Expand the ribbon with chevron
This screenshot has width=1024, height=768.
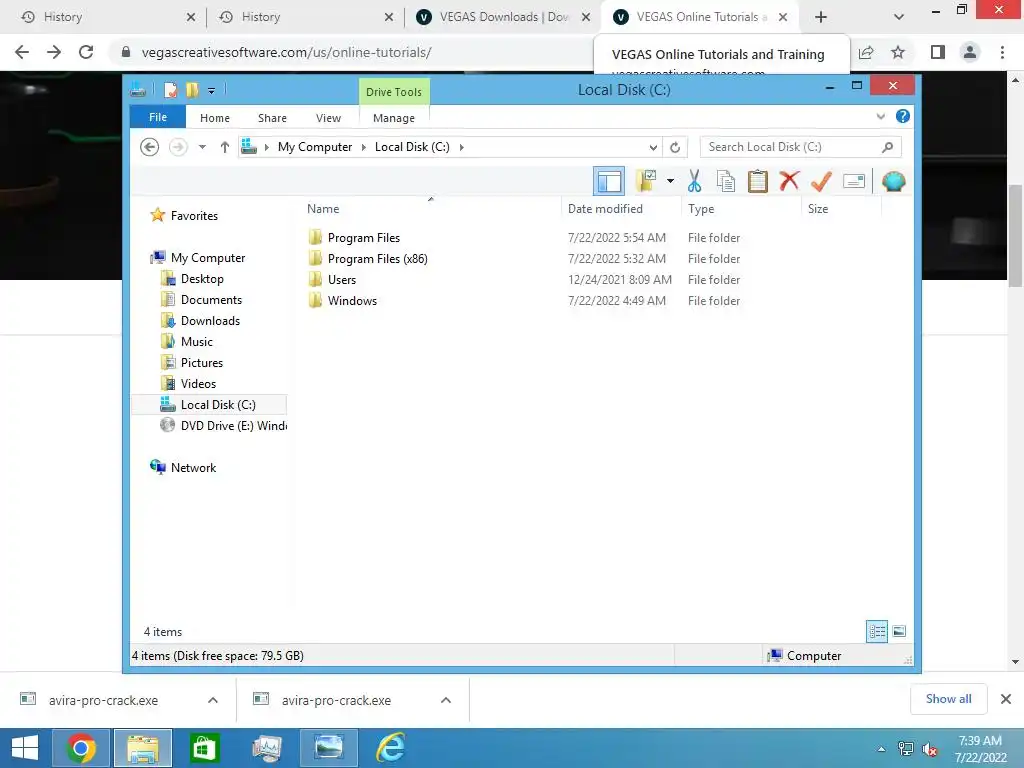(x=880, y=116)
